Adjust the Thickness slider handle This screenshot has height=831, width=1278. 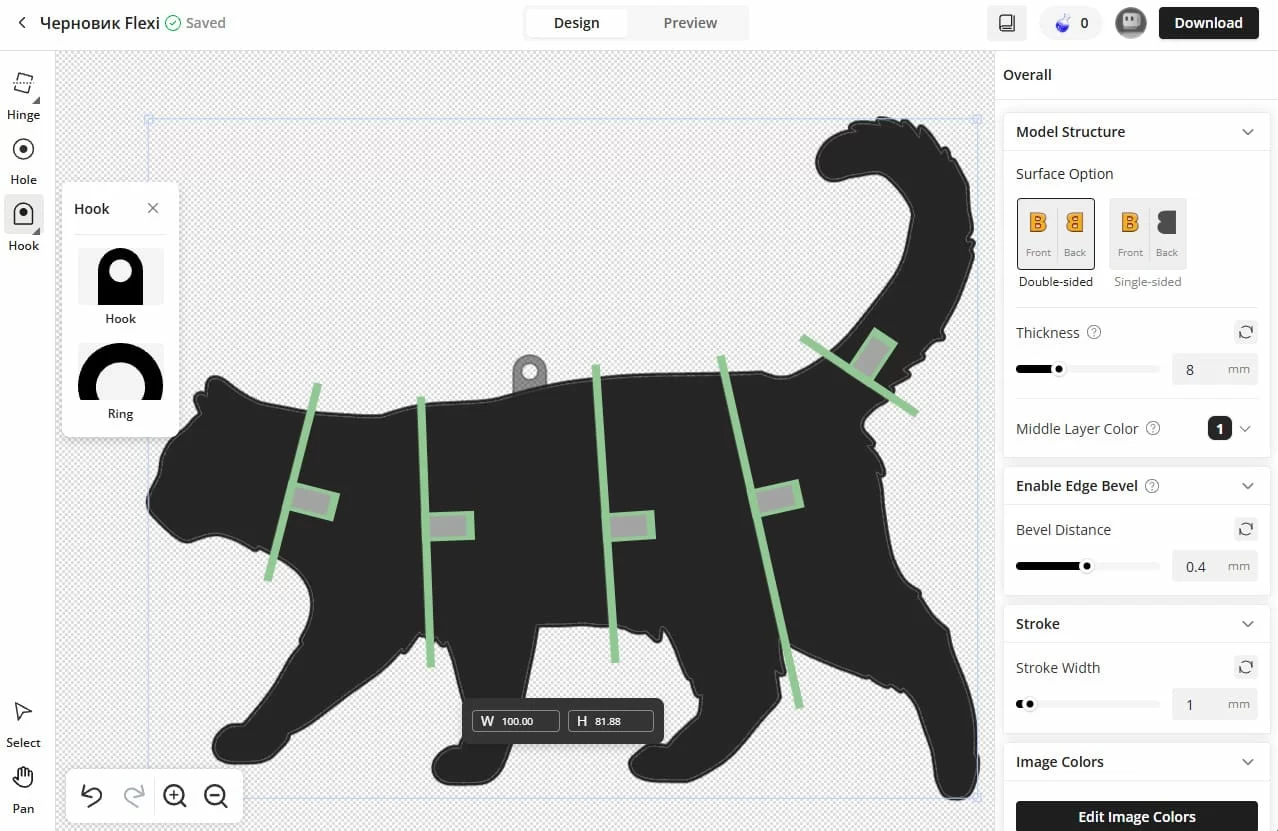(1059, 369)
